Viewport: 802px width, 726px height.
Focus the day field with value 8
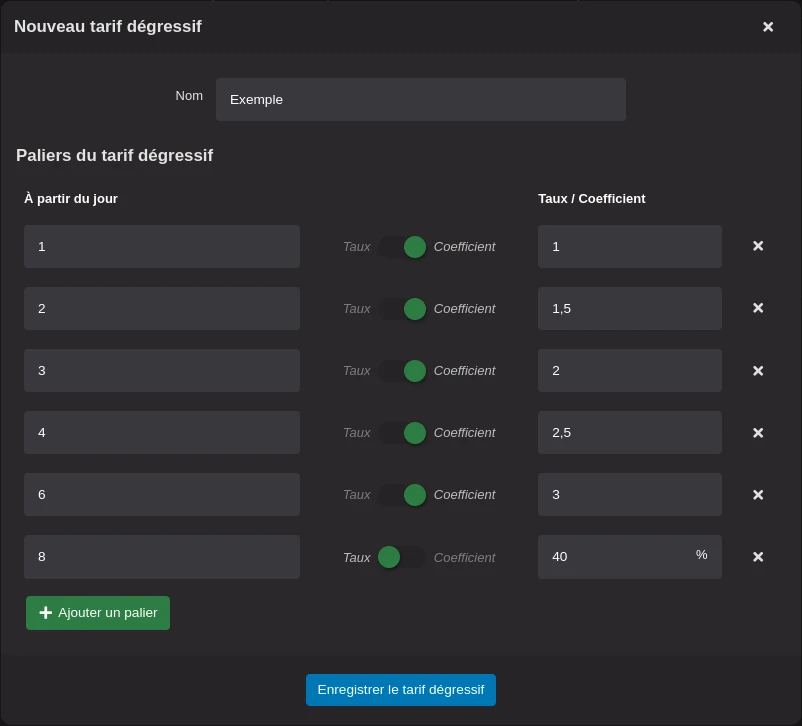pos(162,557)
